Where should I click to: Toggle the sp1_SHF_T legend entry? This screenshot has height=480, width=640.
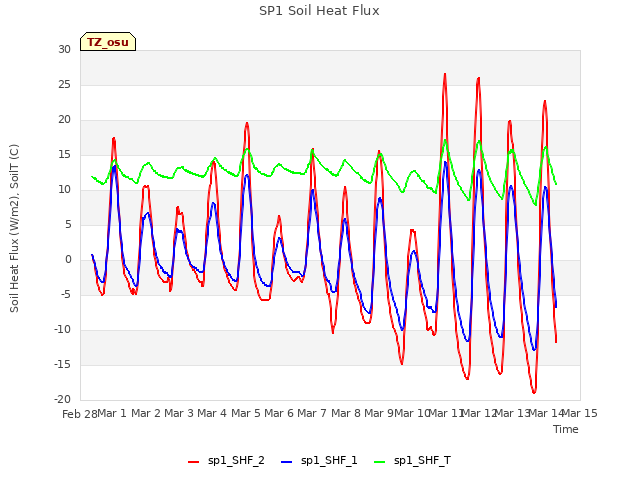(412, 460)
